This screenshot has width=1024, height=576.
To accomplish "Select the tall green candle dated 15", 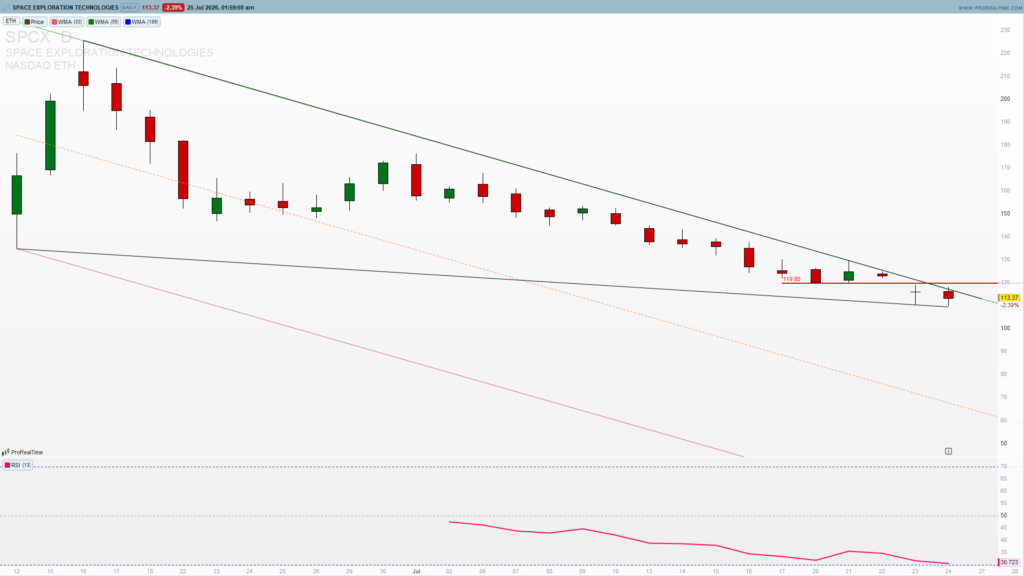I will point(50,135).
